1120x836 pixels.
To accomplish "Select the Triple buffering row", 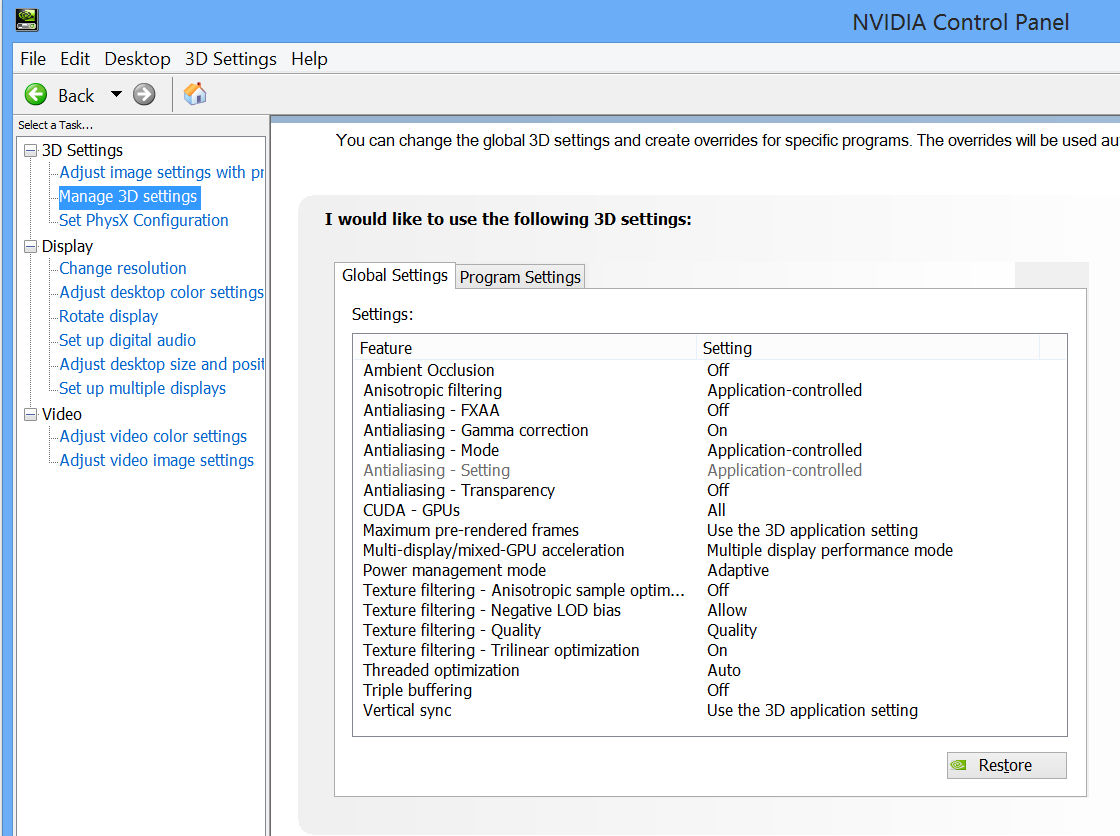I will point(709,690).
